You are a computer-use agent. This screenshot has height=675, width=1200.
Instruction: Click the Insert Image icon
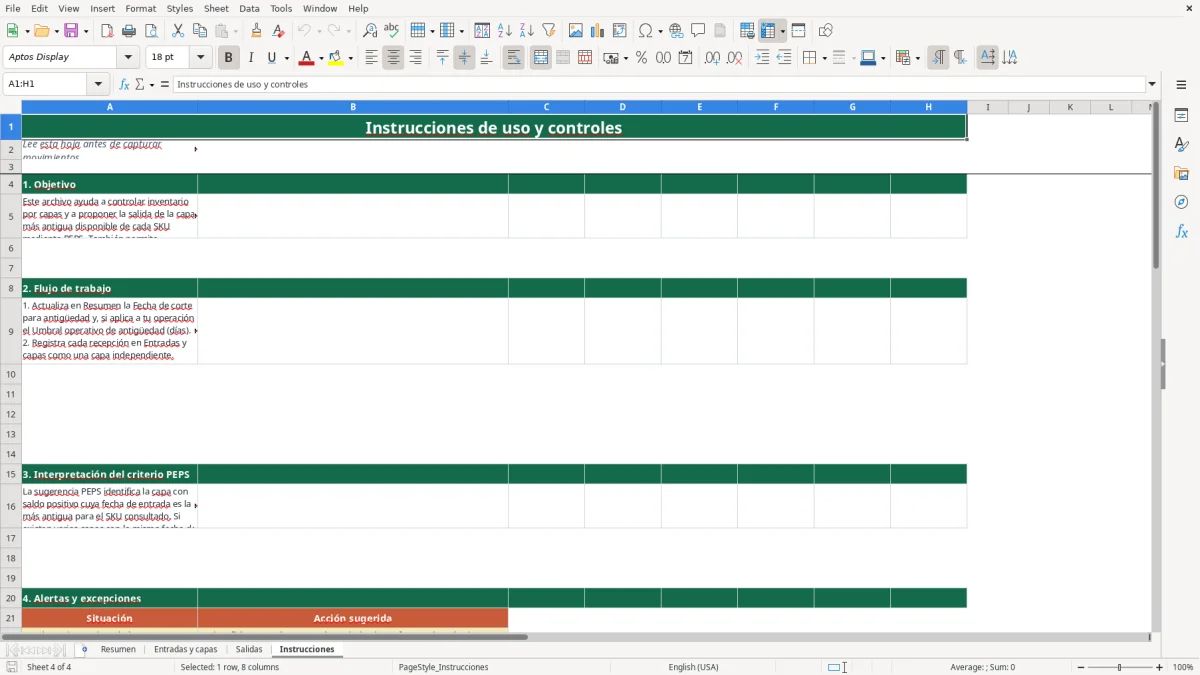coord(576,31)
